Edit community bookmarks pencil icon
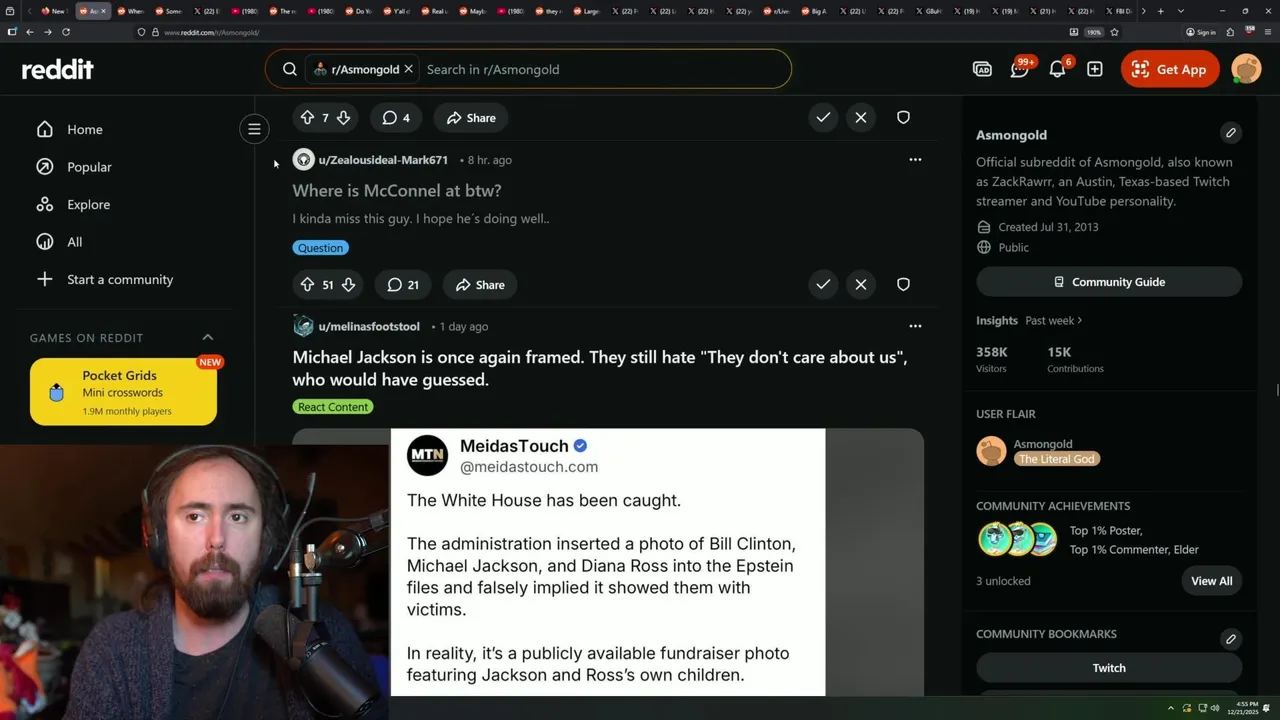This screenshot has height=720, width=1280. (x=1231, y=639)
